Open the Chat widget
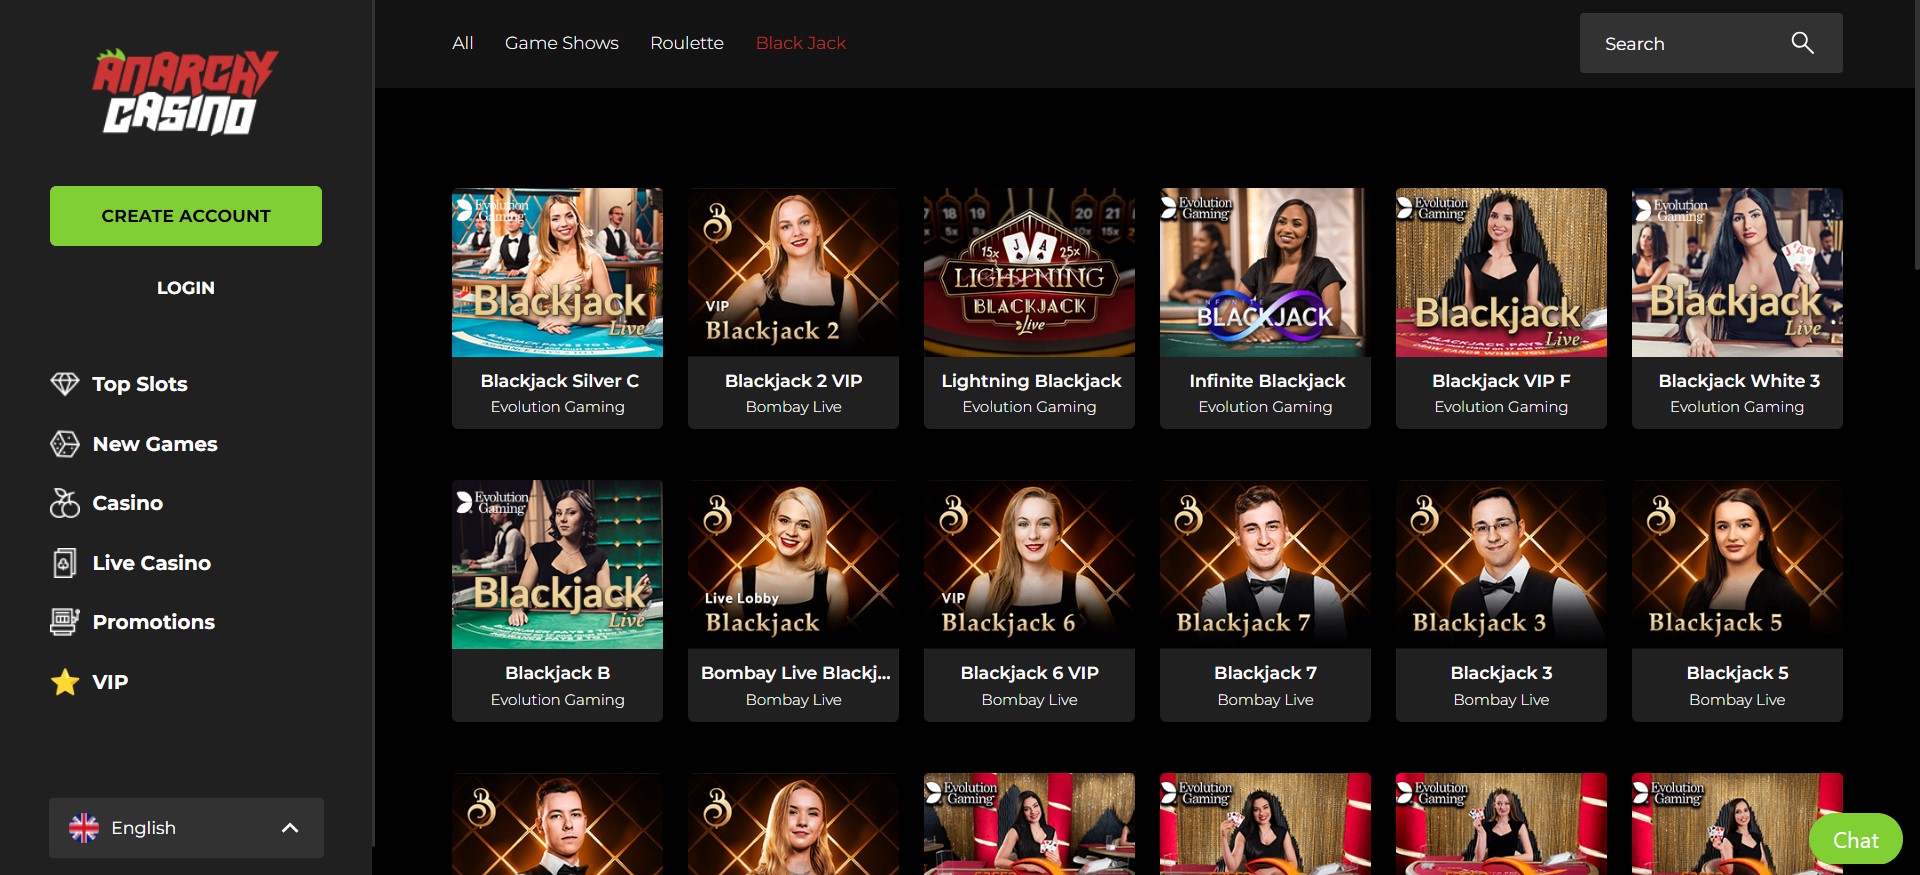This screenshot has height=875, width=1920. pos(1856,840)
